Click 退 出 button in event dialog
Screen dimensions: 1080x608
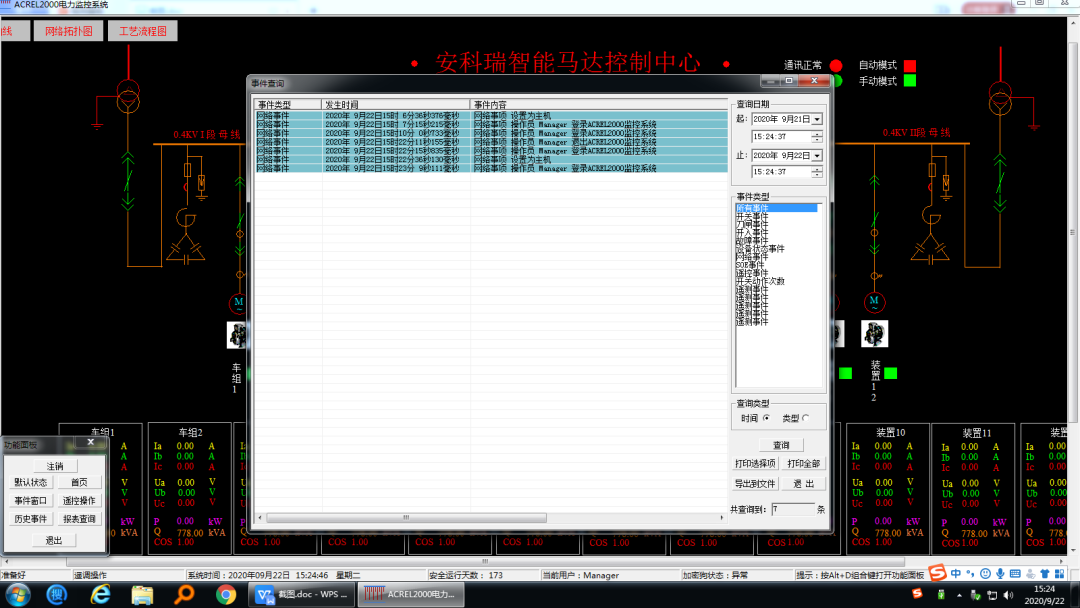[803, 484]
